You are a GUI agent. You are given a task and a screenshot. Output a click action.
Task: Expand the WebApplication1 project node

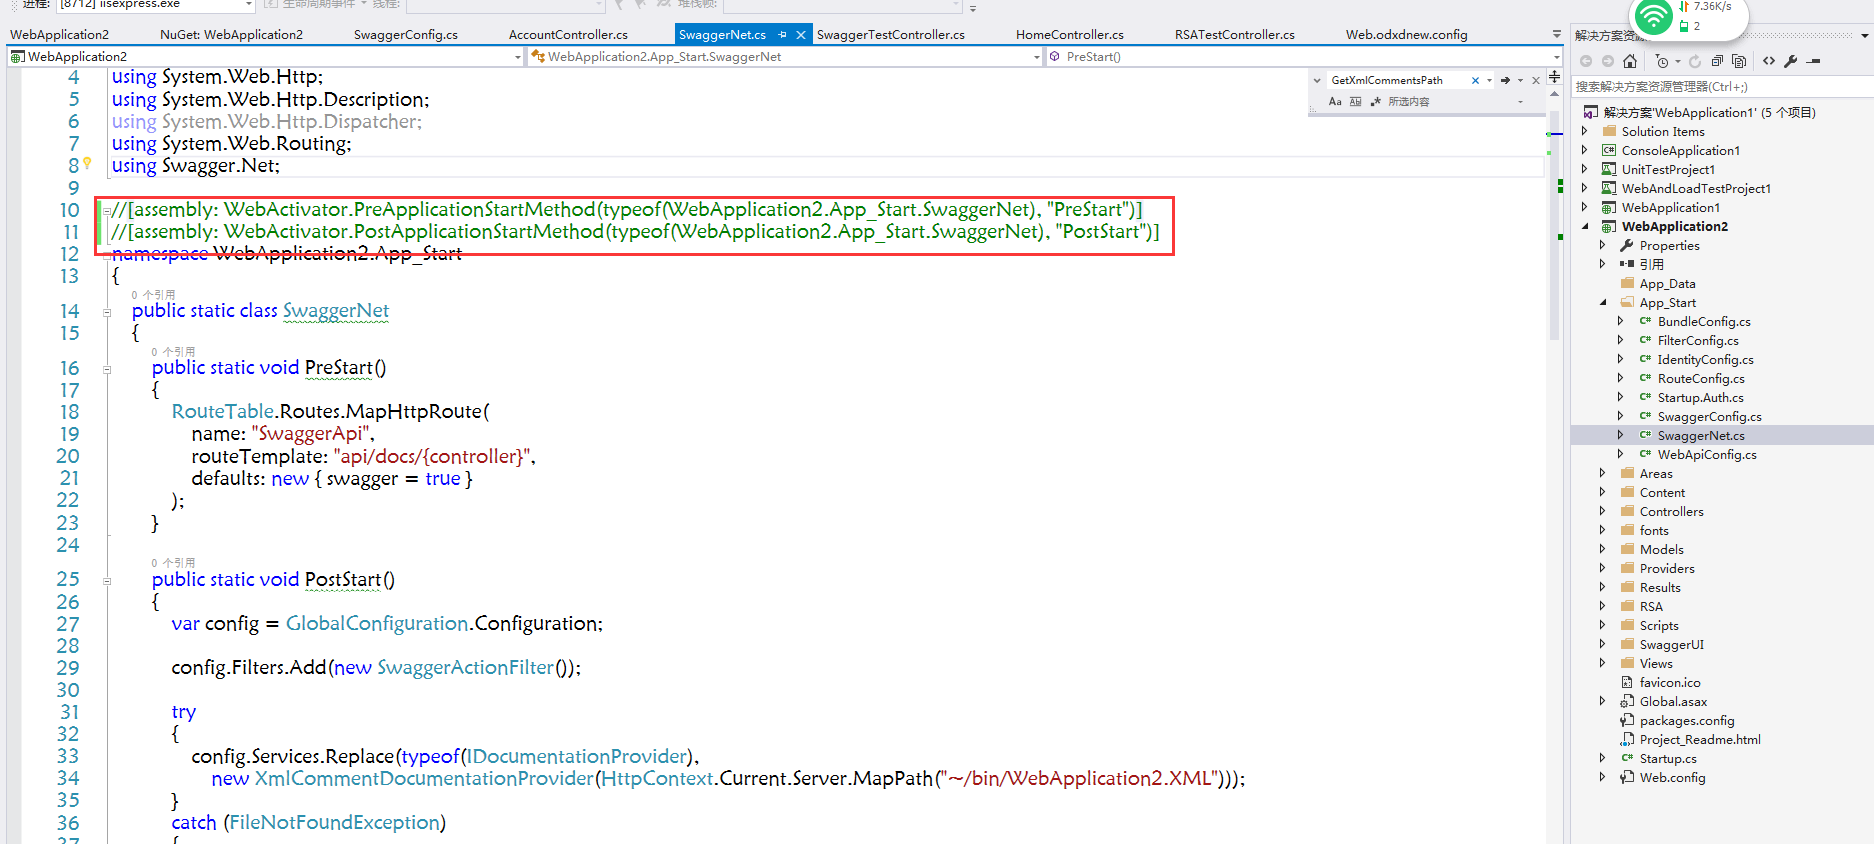coord(1585,208)
